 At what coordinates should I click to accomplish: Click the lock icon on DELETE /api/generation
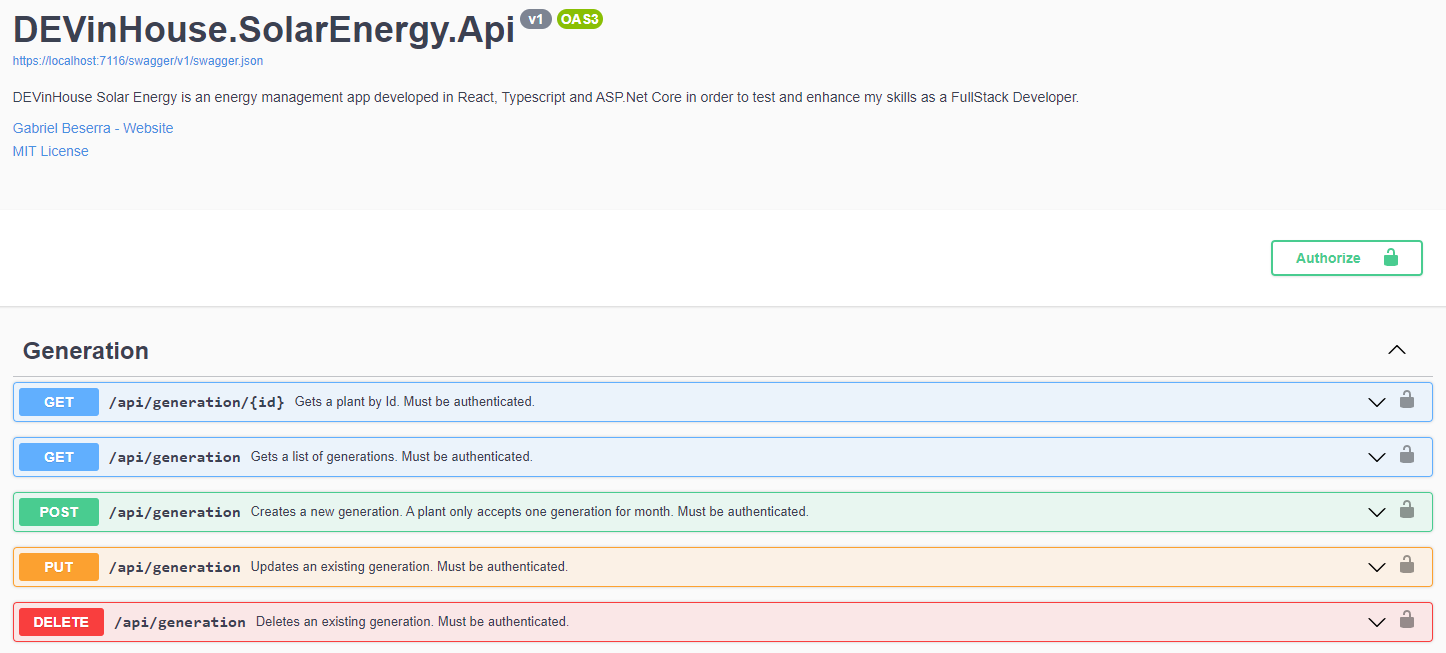coord(1407,621)
